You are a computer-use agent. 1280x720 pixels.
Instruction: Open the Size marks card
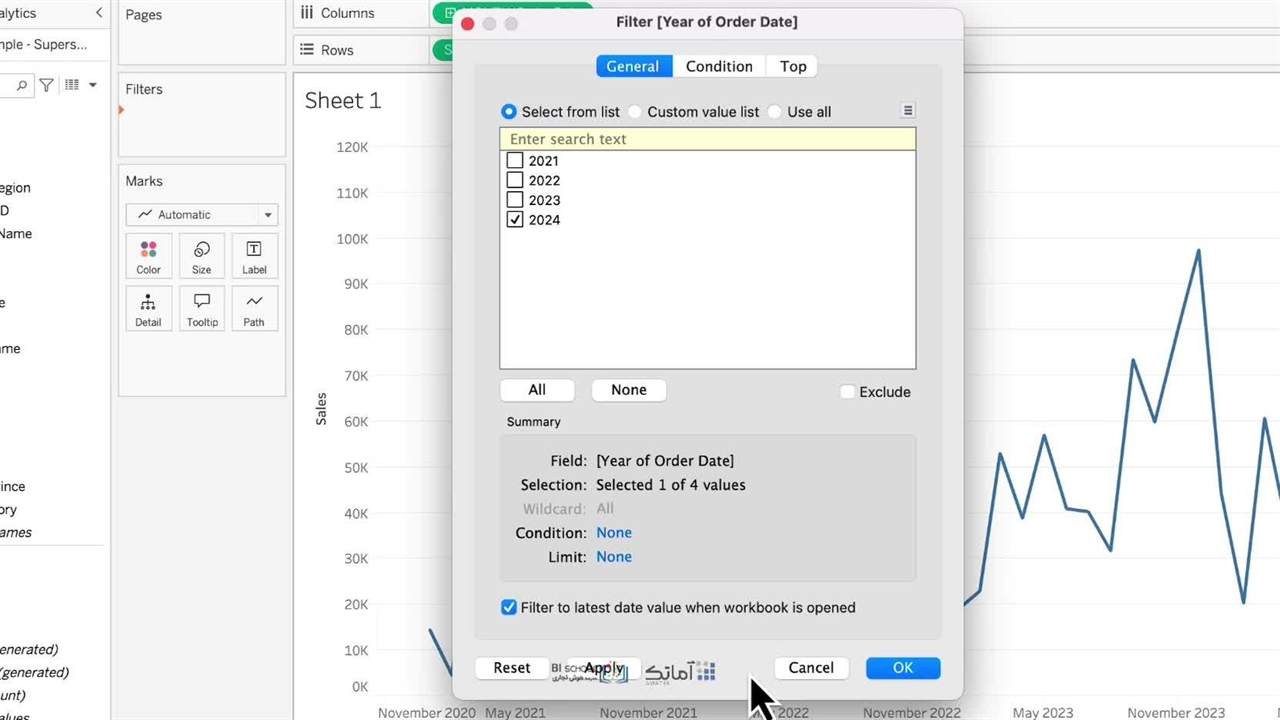(x=202, y=256)
